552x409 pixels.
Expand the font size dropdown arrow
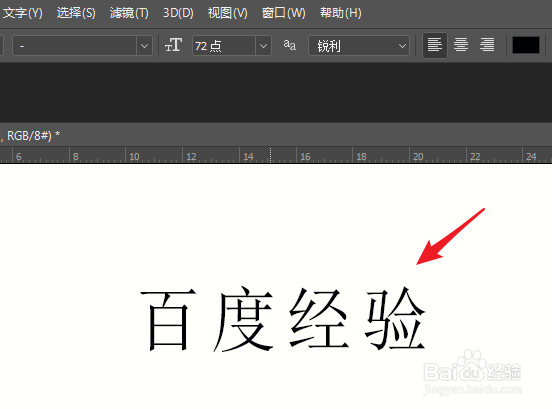(263, 46)
